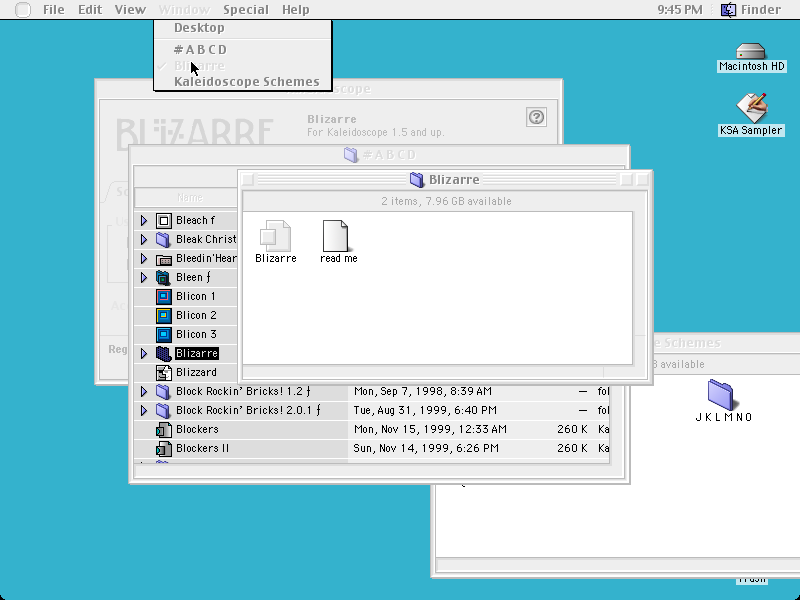Click the Mon, Sep 7, 1998 date cell
This screenshot has width=800, height=600.
[x=422, y=391]
